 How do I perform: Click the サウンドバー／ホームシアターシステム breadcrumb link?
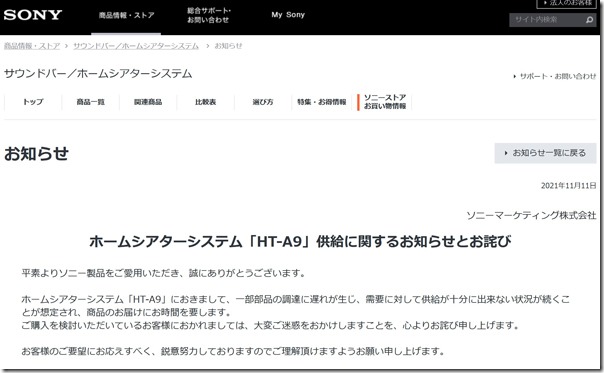pos(136,46)
